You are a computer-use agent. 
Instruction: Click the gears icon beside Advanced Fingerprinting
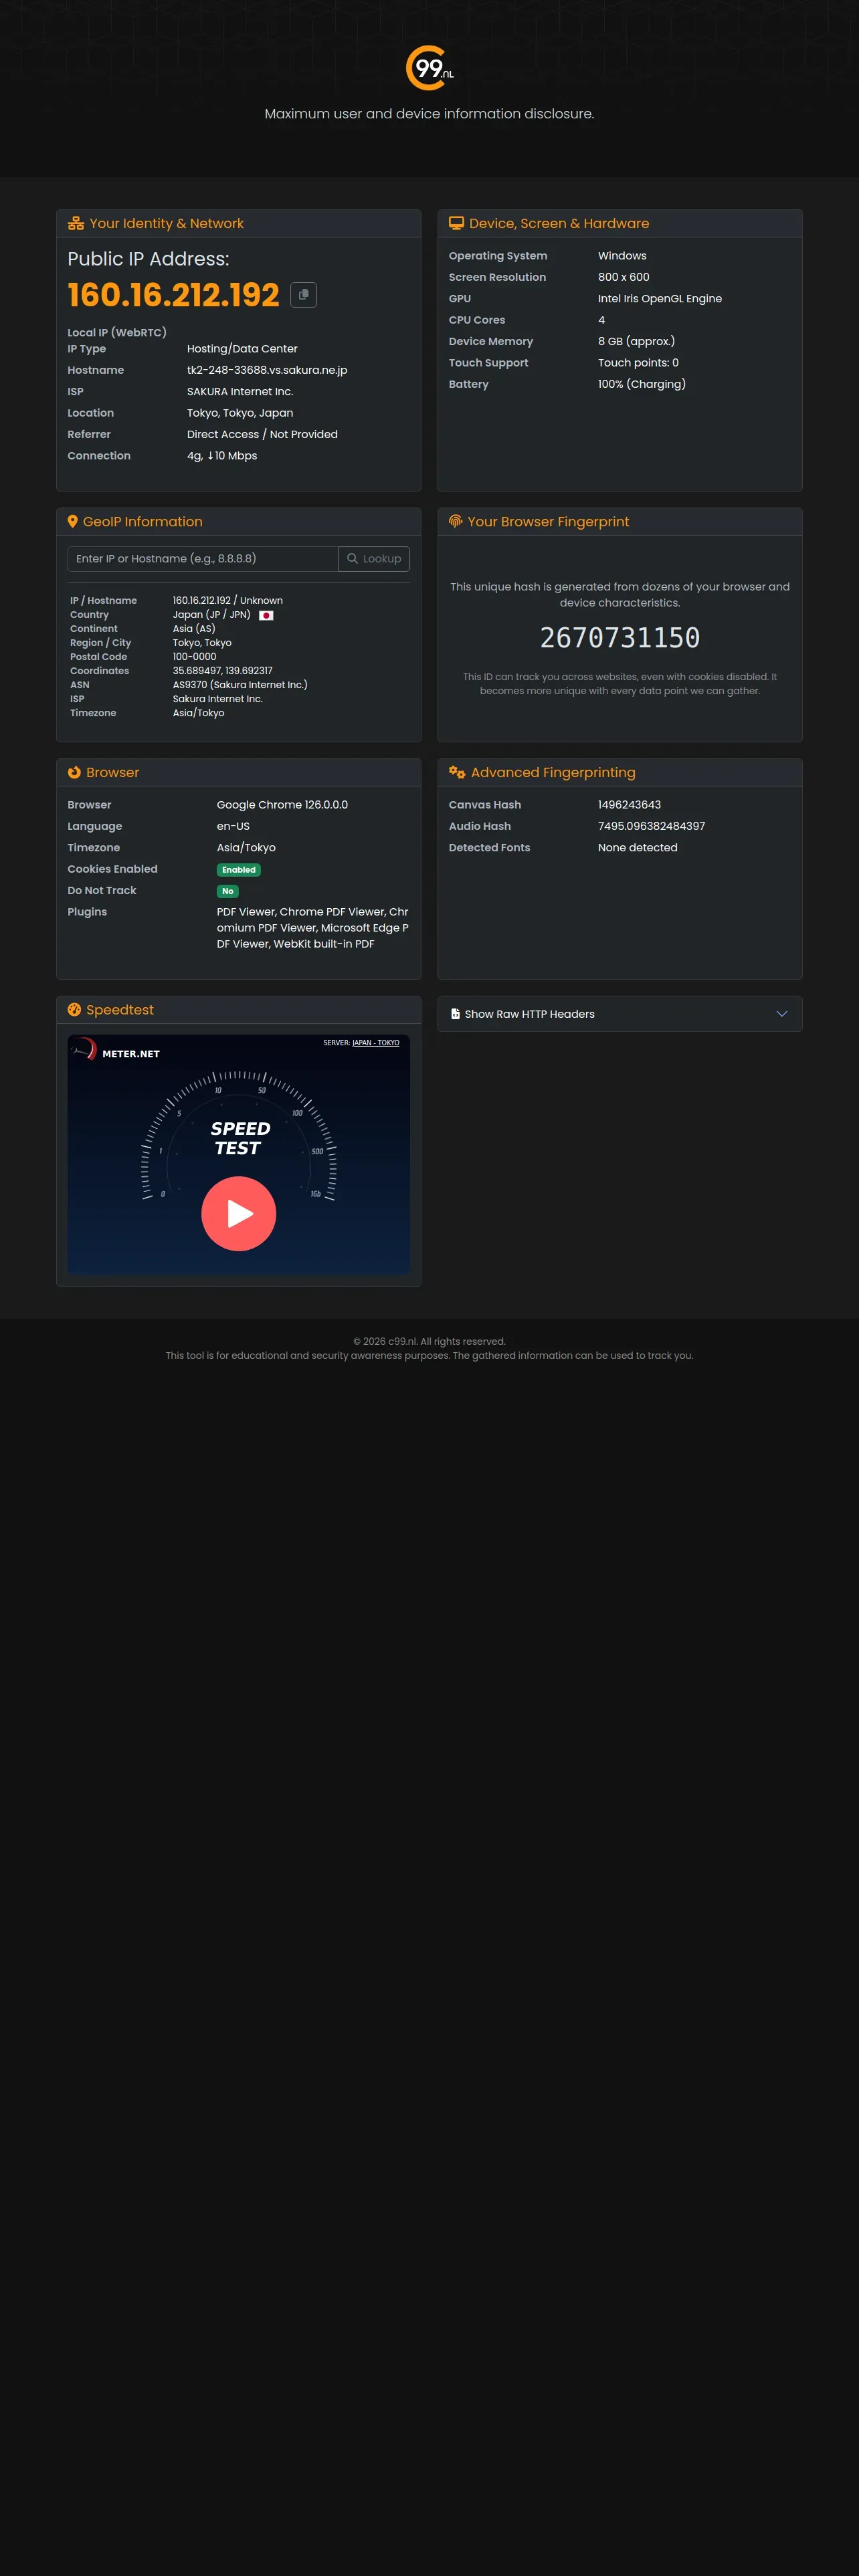(x=457, y=772)
